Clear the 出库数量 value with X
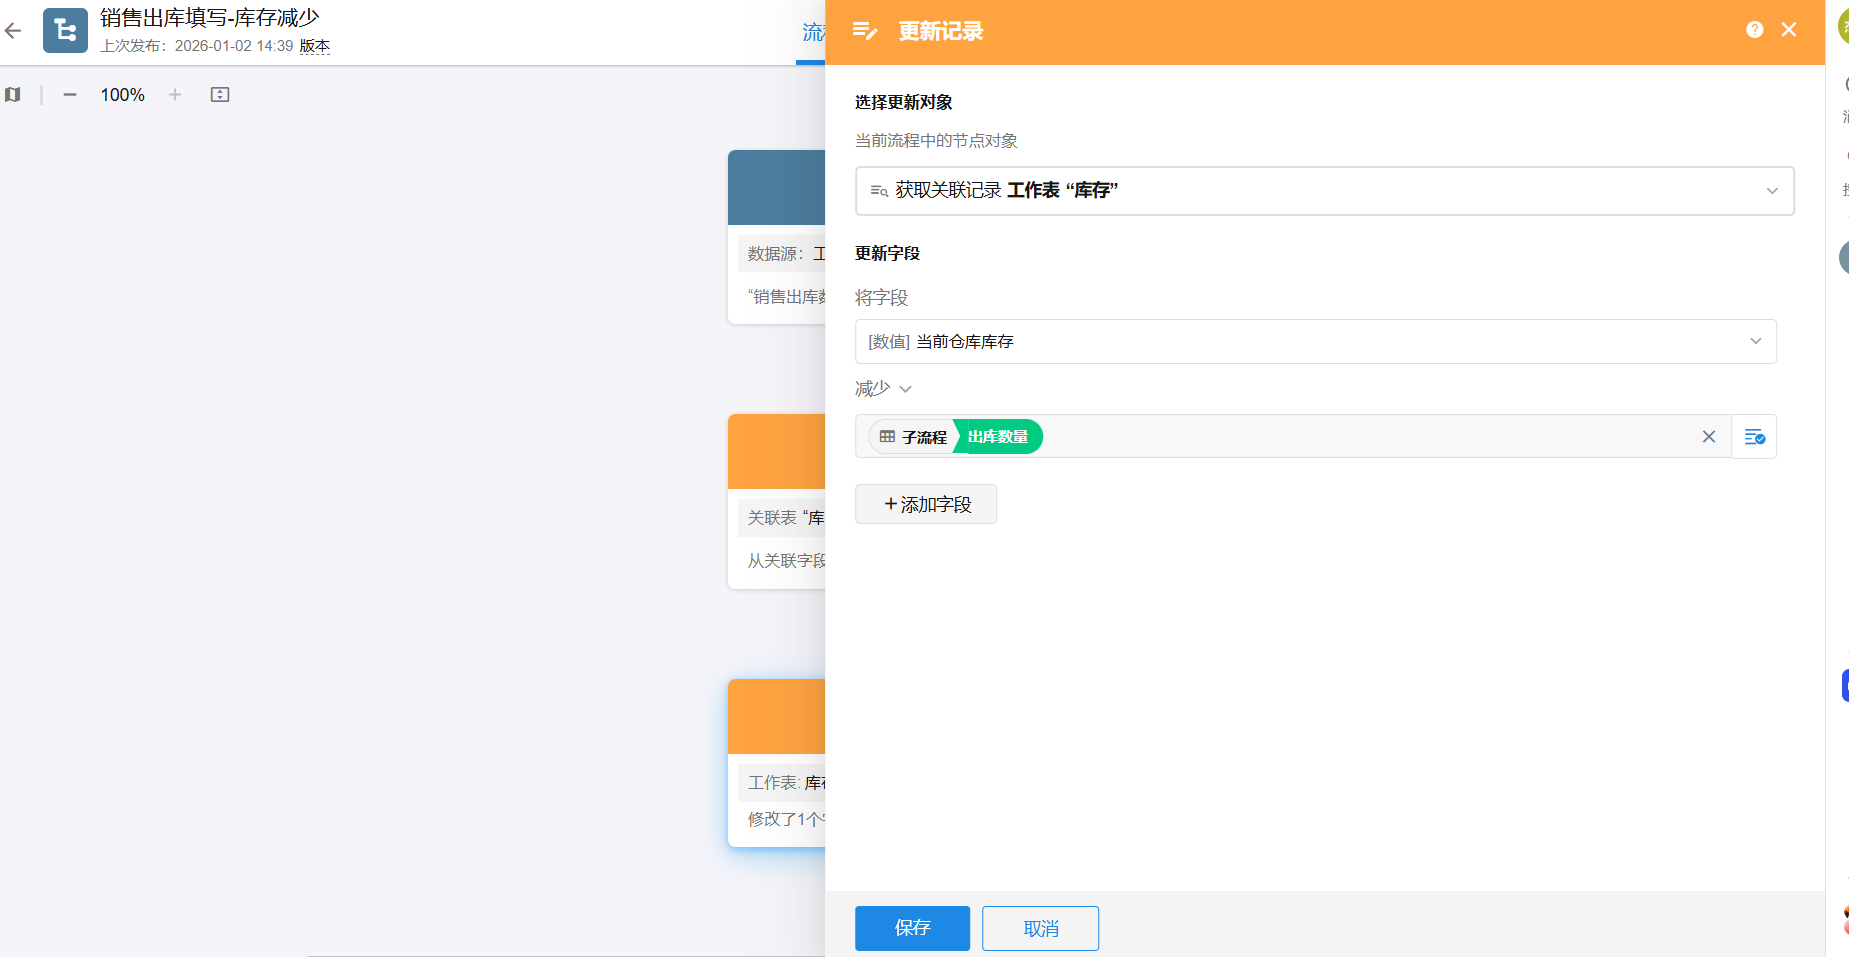The width and height of the screenshot is (1849, 957). [x=1708, y=437]
